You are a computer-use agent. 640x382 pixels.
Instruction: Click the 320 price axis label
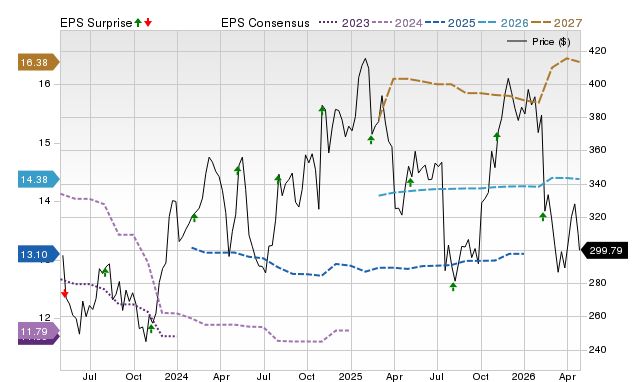coord(597,217)
